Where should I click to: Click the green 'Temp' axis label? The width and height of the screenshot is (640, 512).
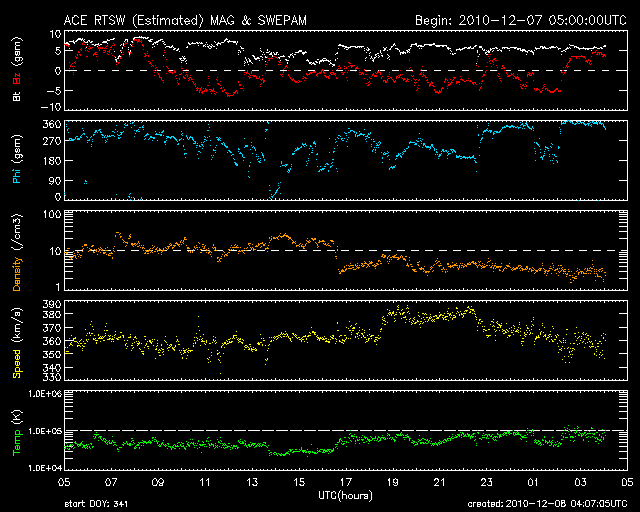click(x=17, y=442)
